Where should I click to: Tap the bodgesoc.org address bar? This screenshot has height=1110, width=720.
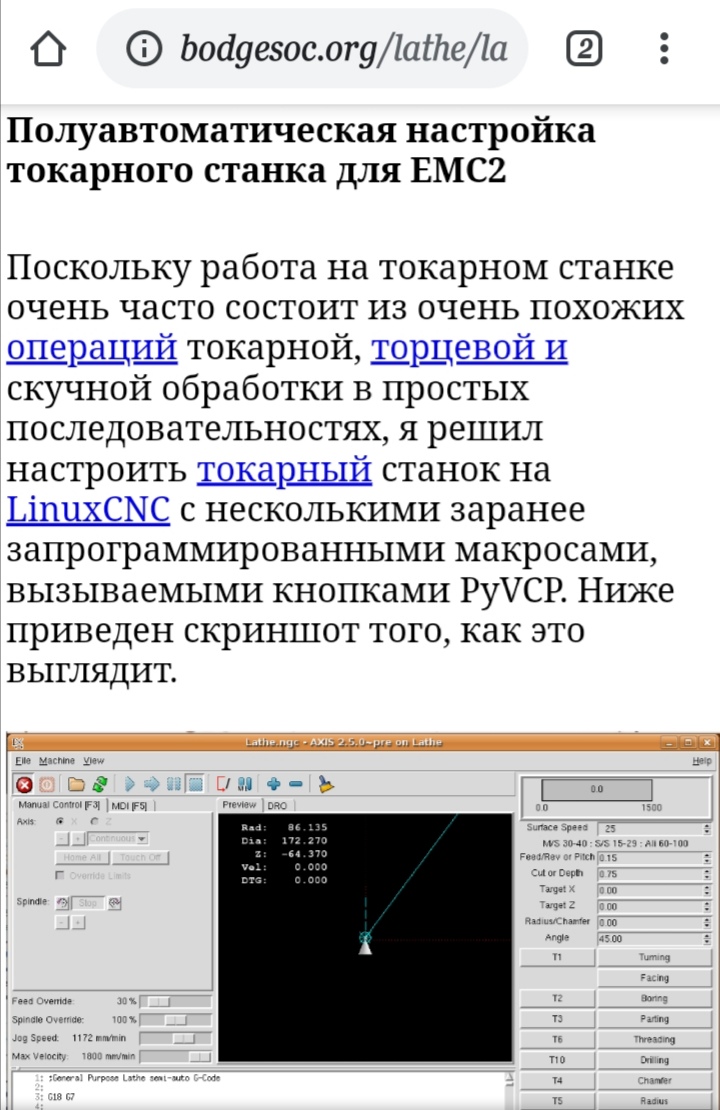coord(312,49)
